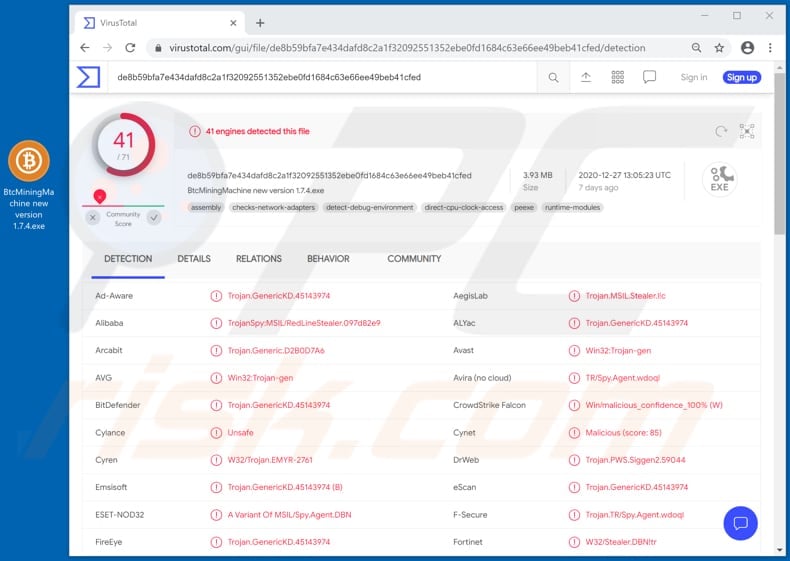This screenshot has width=790, height=561.
Task: Click the direct-cpu-clock-access tag
Action: (464, 207)
